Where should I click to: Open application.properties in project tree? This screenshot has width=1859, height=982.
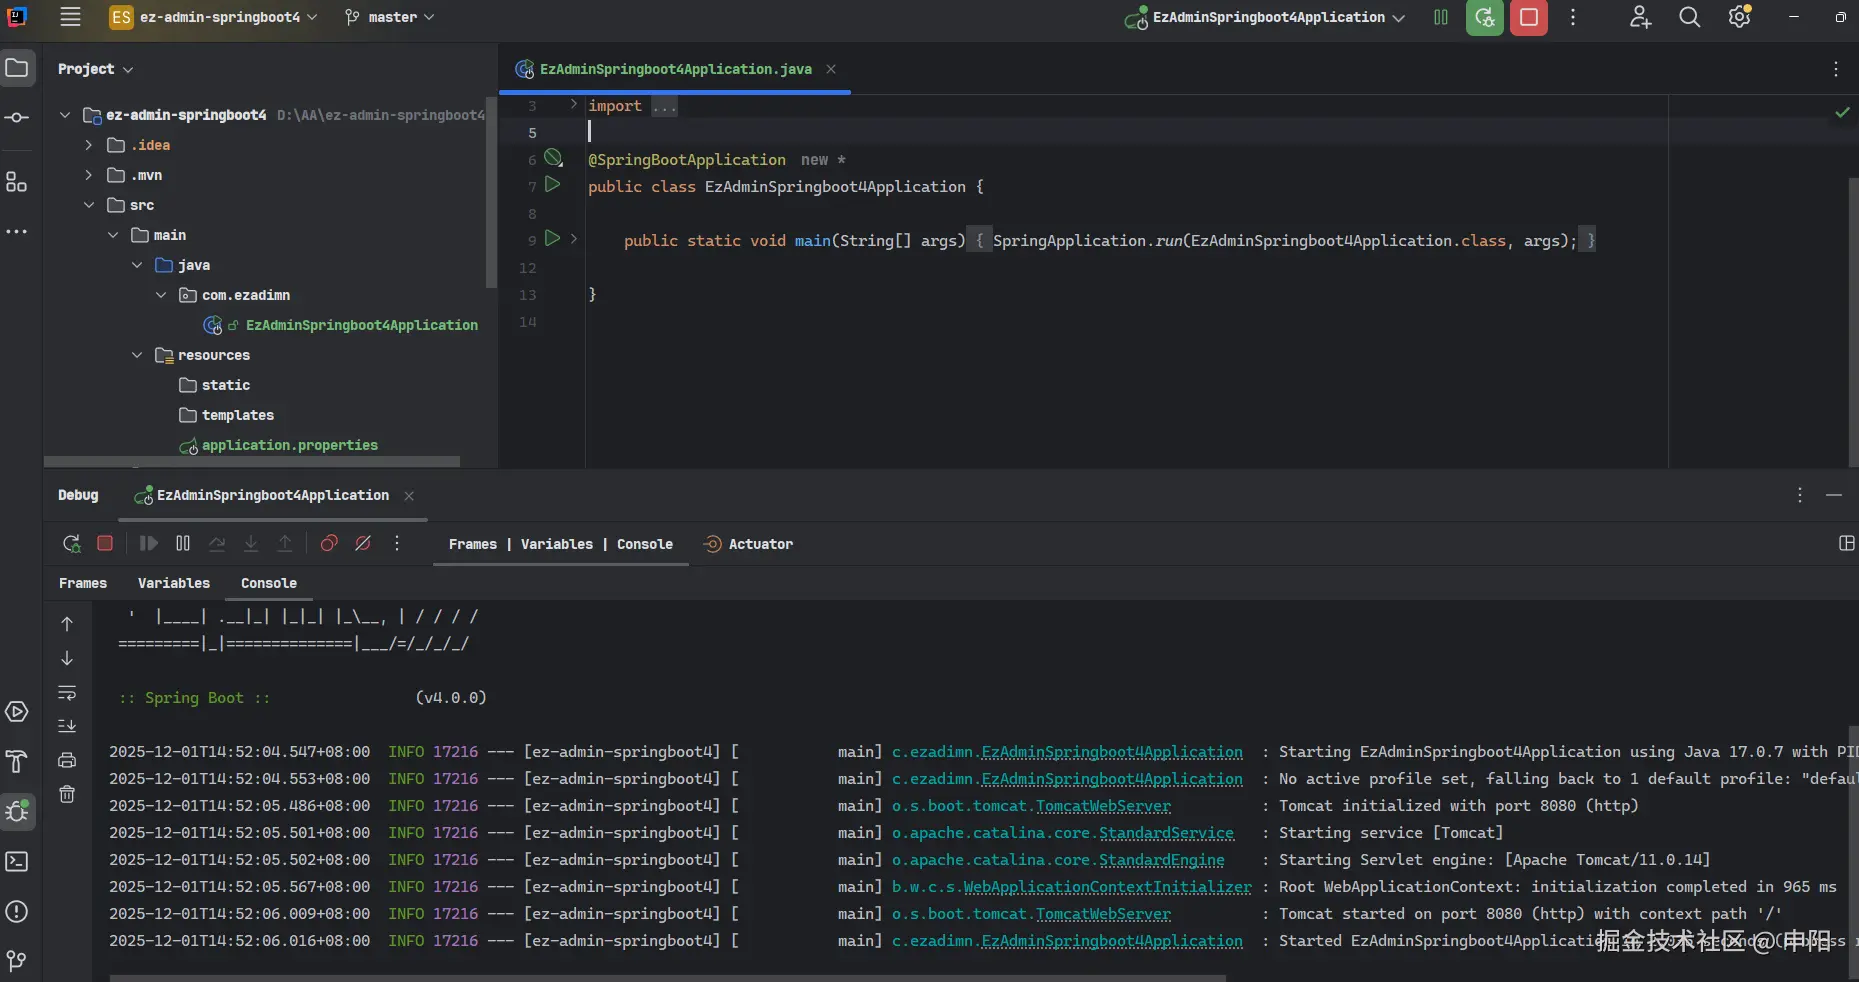pos(289,445)
